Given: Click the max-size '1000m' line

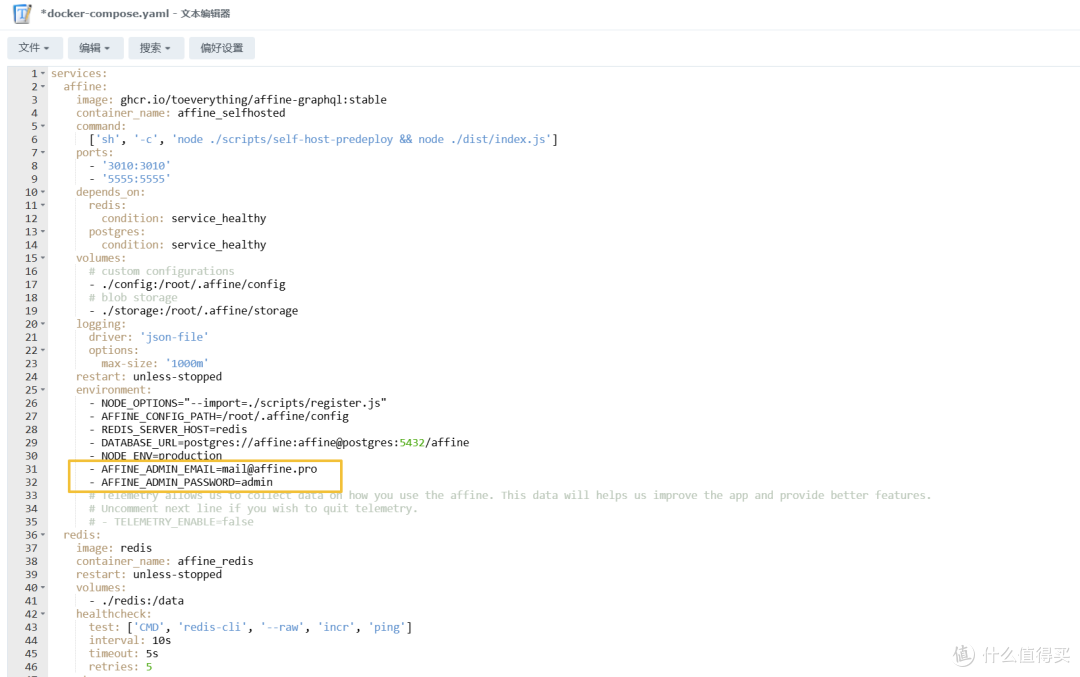Looking at the screenshot, I should pos(155,364).
